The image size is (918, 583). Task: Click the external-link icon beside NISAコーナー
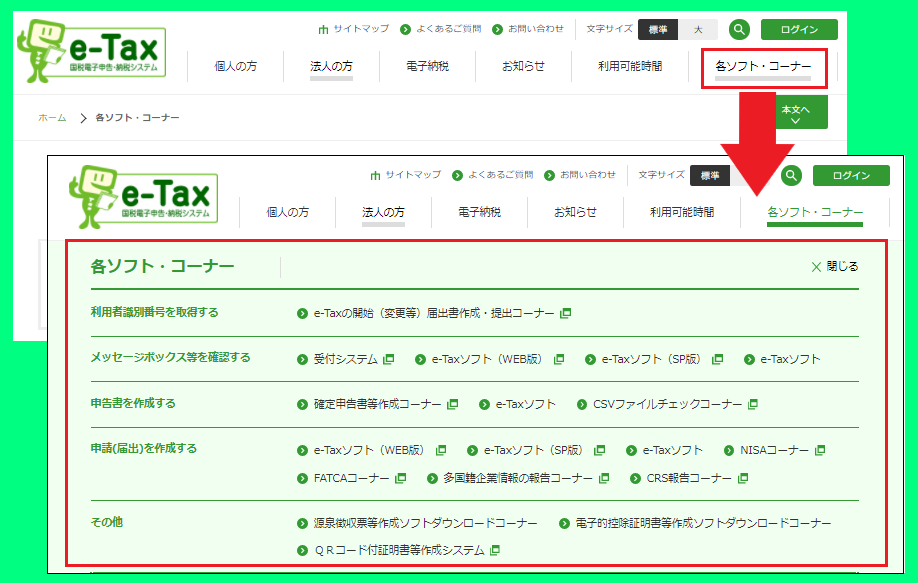click(x=820, y=450)
